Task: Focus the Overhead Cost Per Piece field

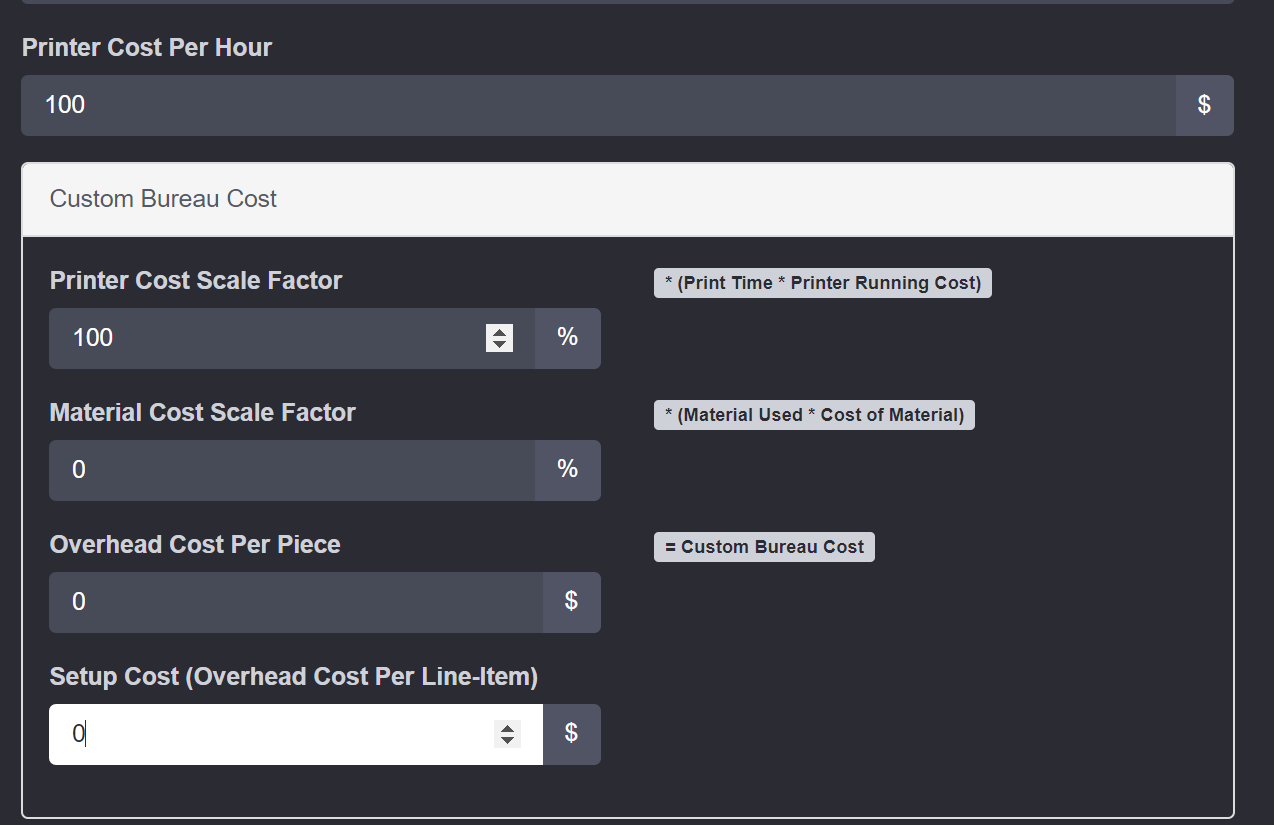Action: tap(295, 602)
